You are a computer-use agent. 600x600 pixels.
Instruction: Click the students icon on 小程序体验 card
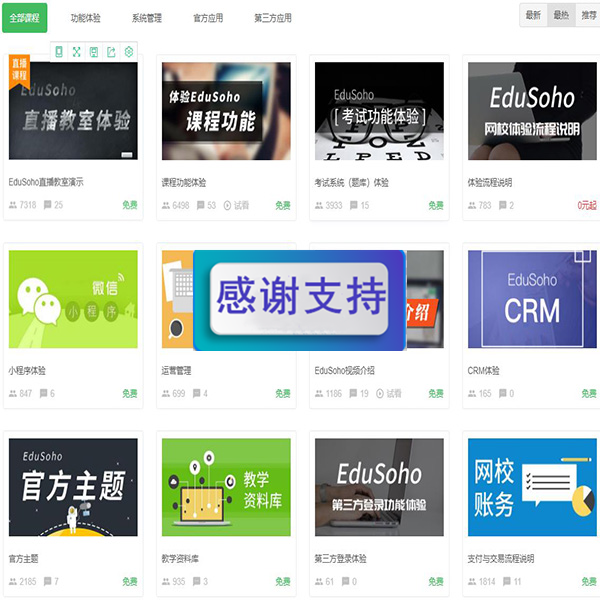13,394
